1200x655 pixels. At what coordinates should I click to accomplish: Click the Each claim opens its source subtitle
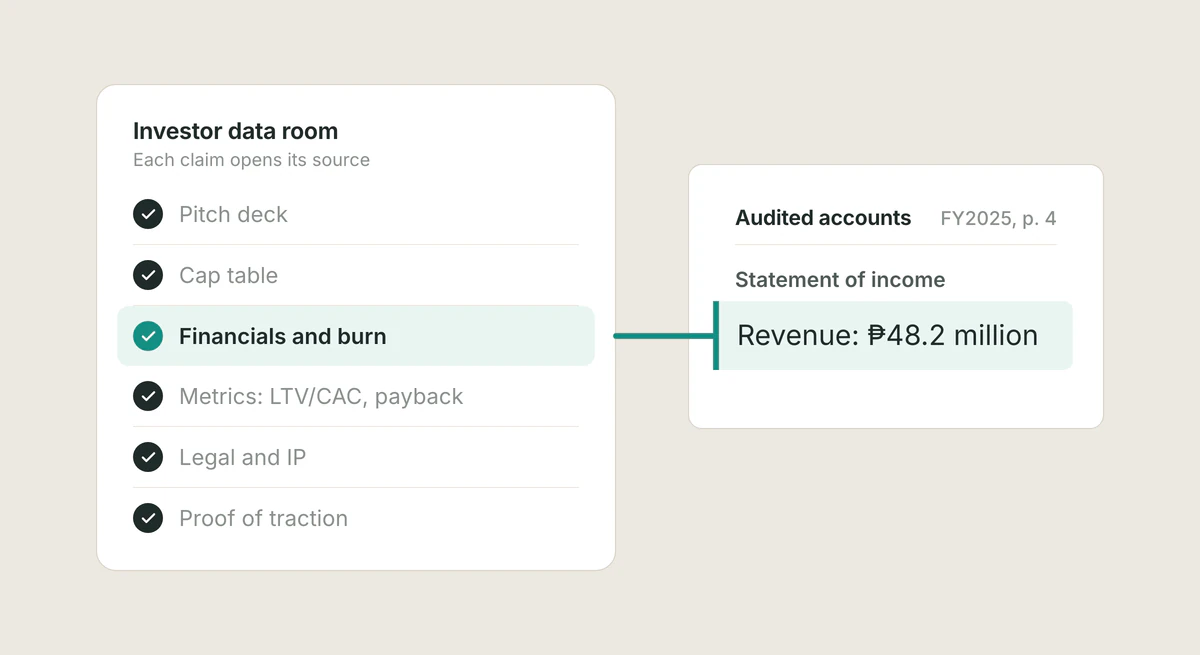pyautogui.click(x=251, y=160)
